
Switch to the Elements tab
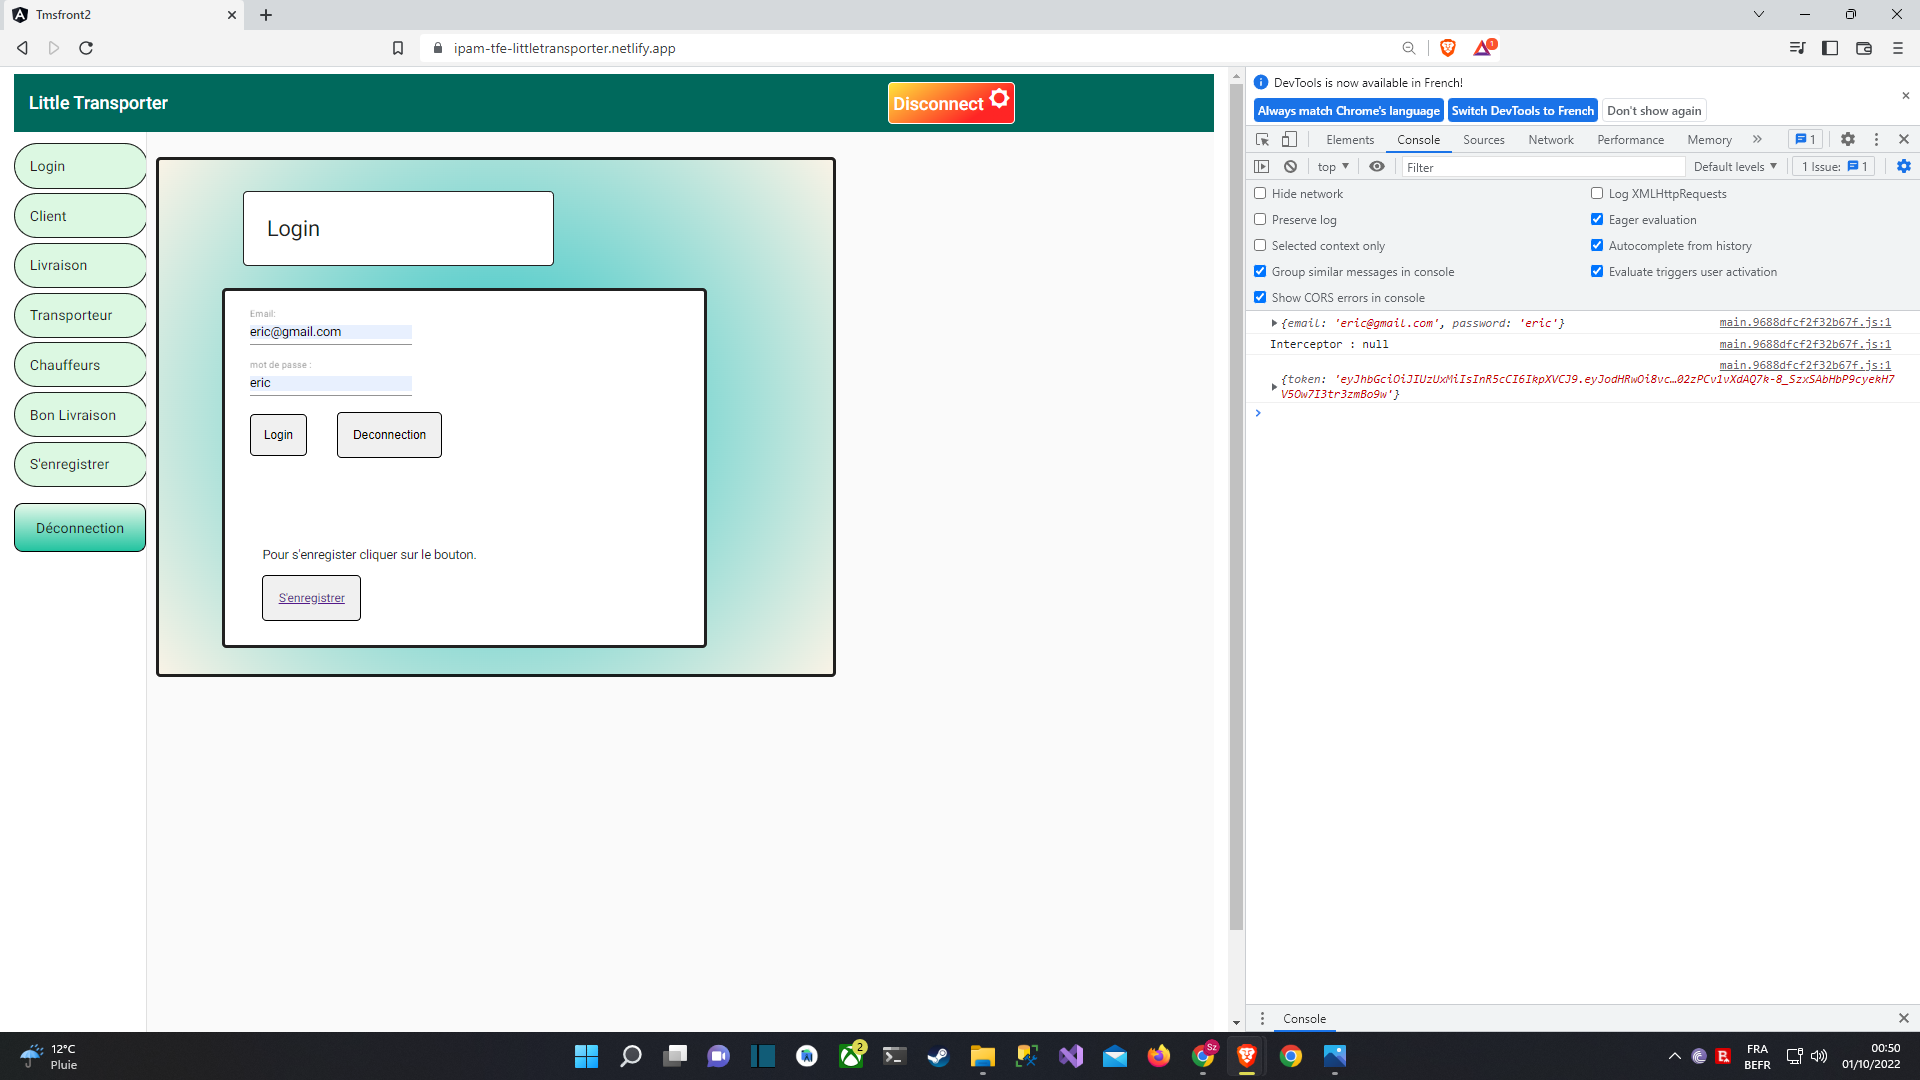[x=1350, y=140]
